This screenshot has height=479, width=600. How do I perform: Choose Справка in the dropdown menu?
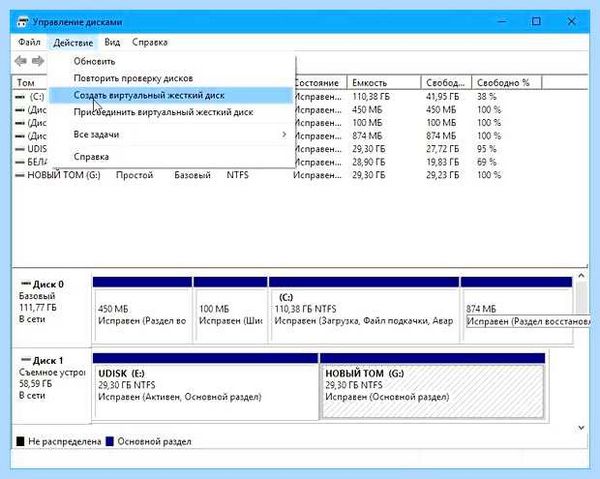coord(171,157)
